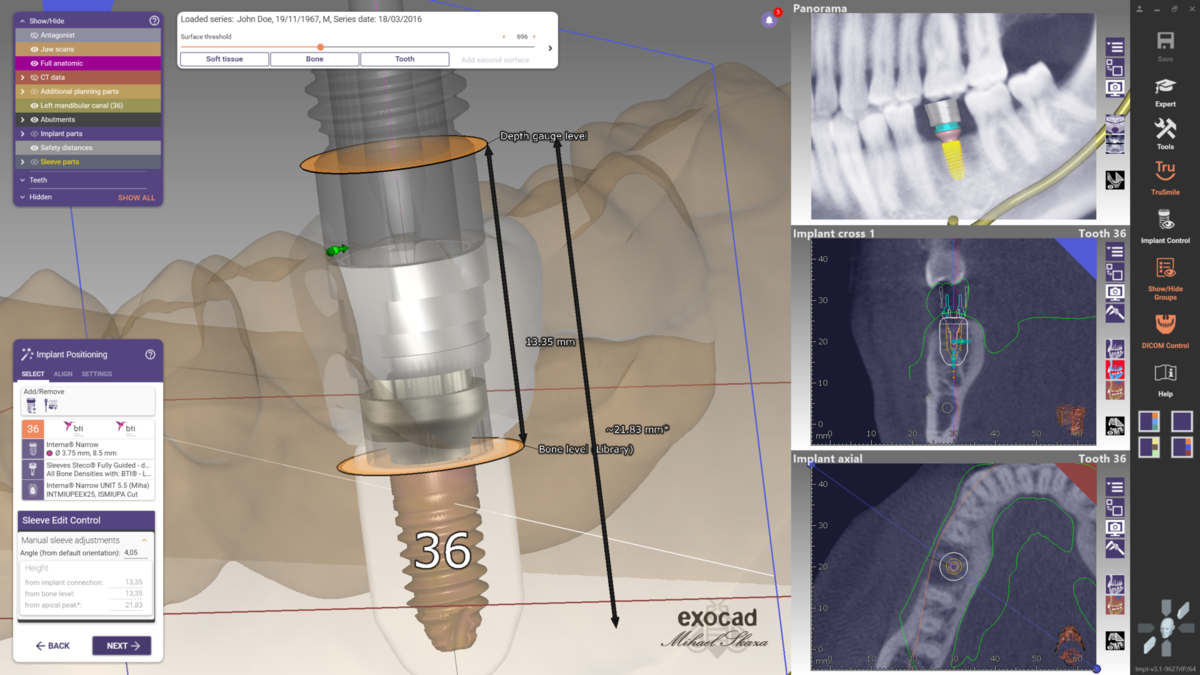Take a snapshot of the Implant axial view

[x=1115, y=528]
